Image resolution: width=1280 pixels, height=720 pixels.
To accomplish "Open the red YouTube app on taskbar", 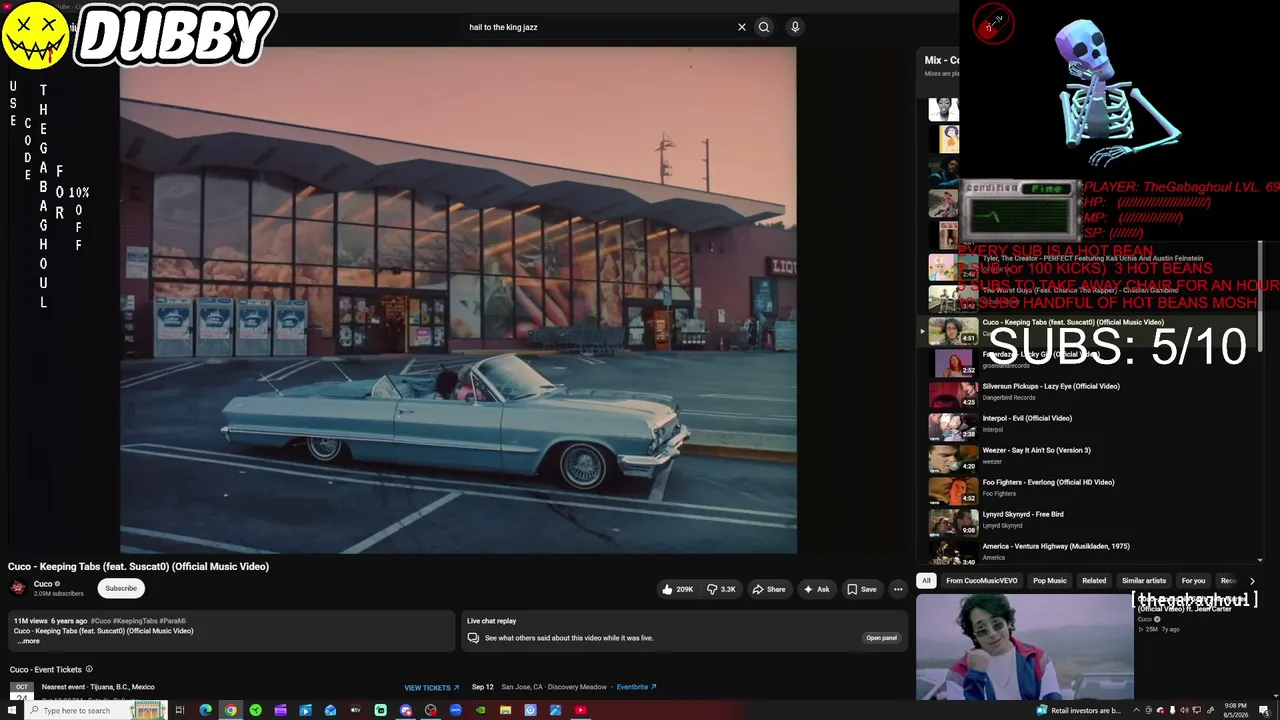I will (x=580, y=710).
